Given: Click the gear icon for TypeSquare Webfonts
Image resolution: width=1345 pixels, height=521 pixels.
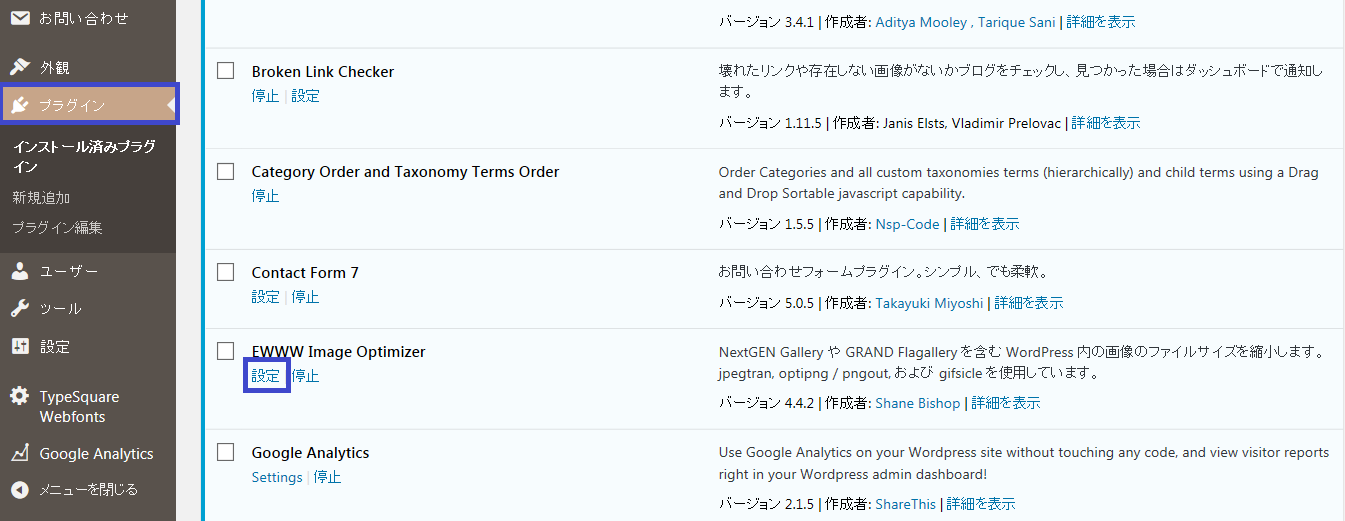Looking at the screenshot, I should tap(19, 397).
